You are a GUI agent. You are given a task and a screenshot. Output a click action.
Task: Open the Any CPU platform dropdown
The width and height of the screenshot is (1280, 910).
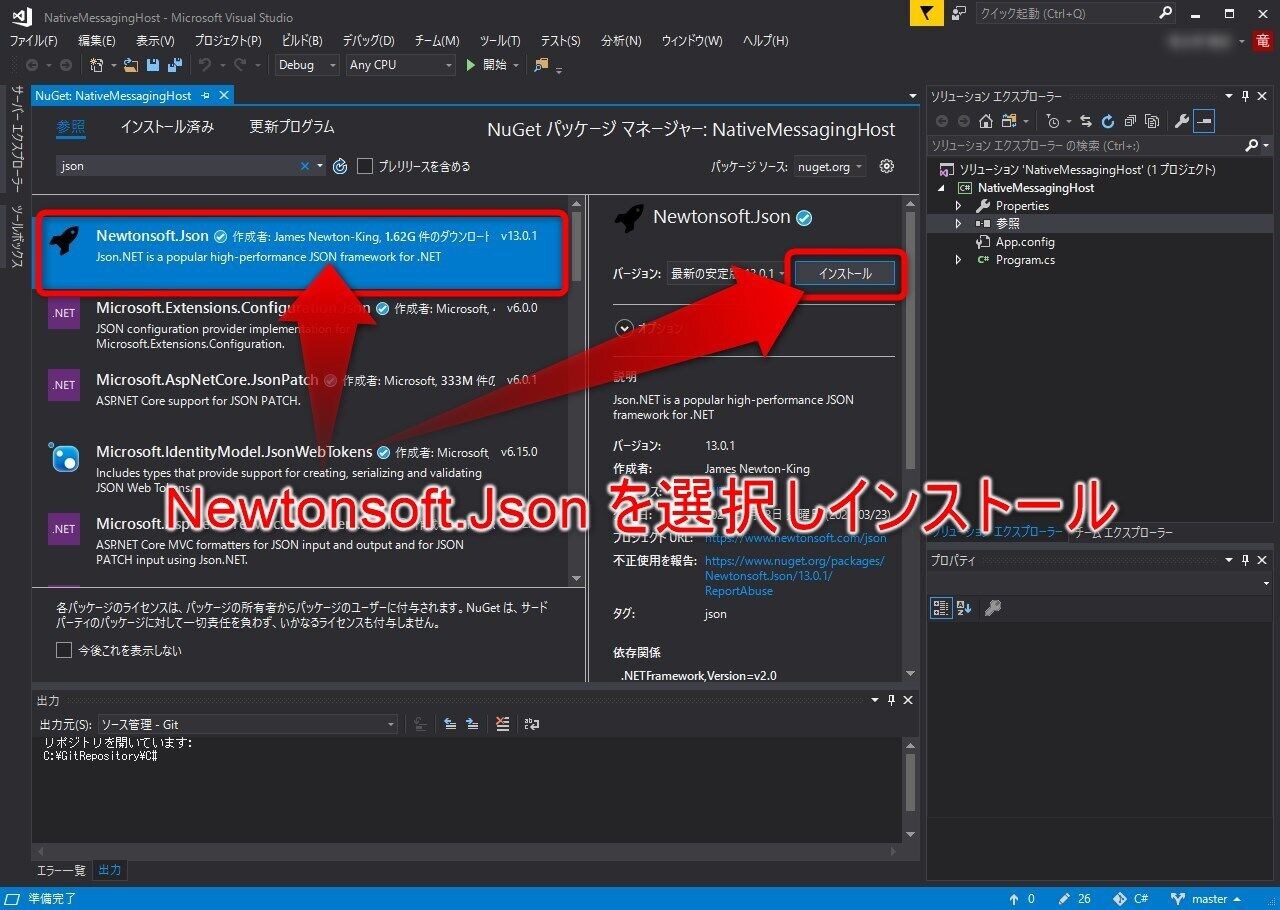(x=400, y=65)
